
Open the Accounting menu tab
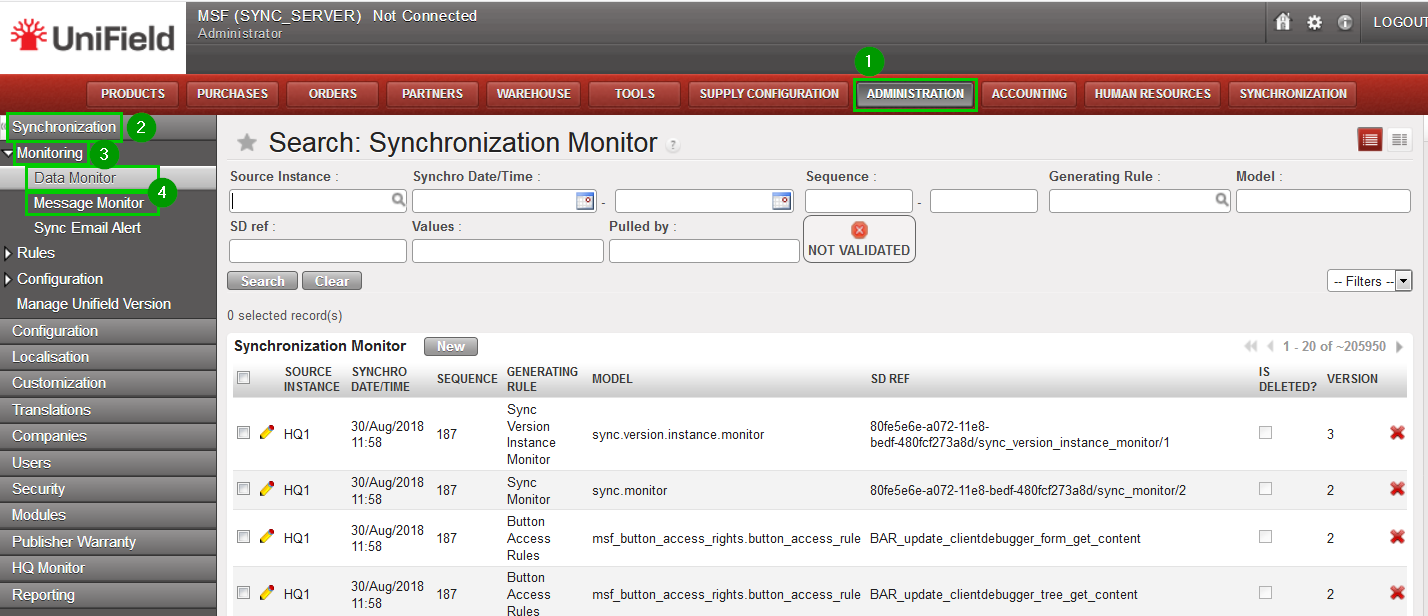1028,94
